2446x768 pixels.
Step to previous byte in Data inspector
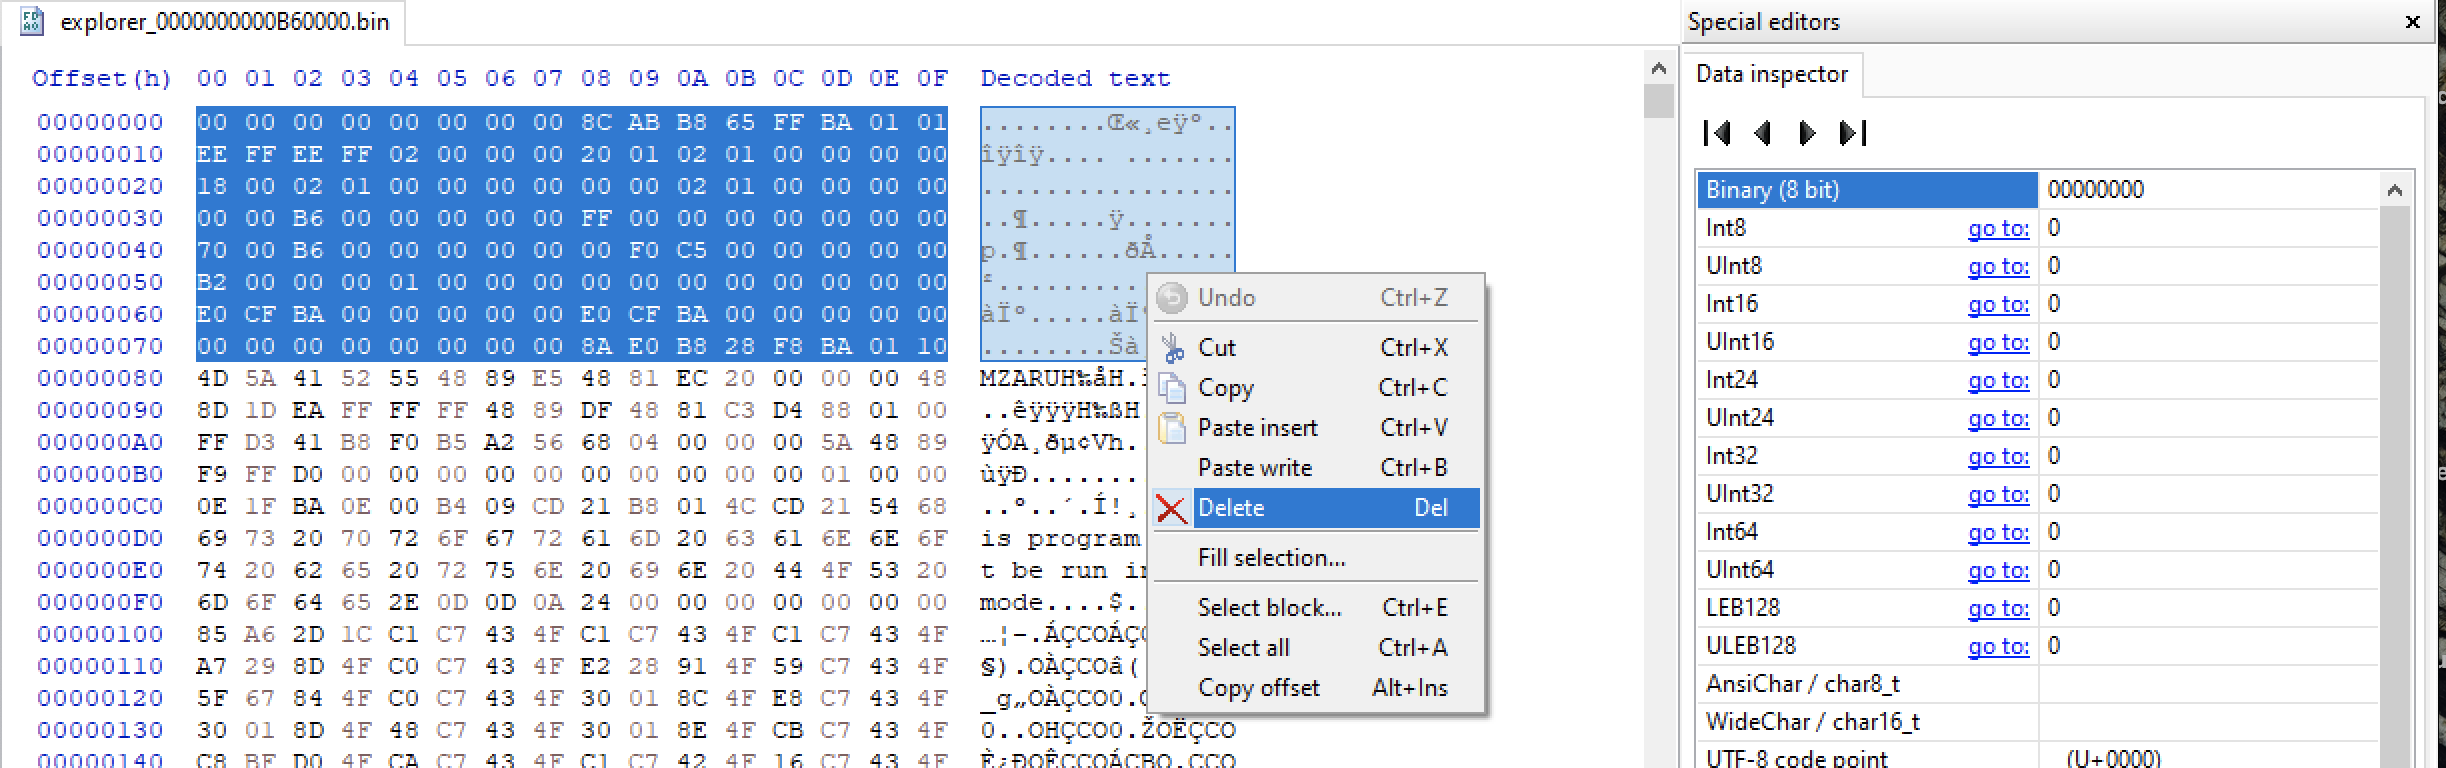(1763, 133)
